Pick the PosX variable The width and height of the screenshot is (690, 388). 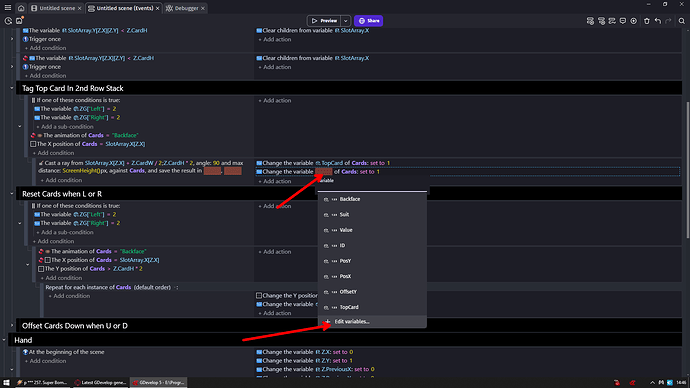click(372, 276)
